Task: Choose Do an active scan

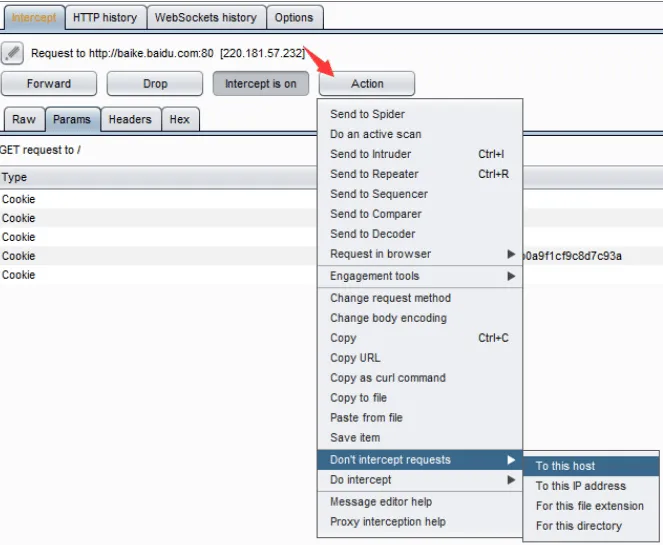Action: click(x=420, y=134)
